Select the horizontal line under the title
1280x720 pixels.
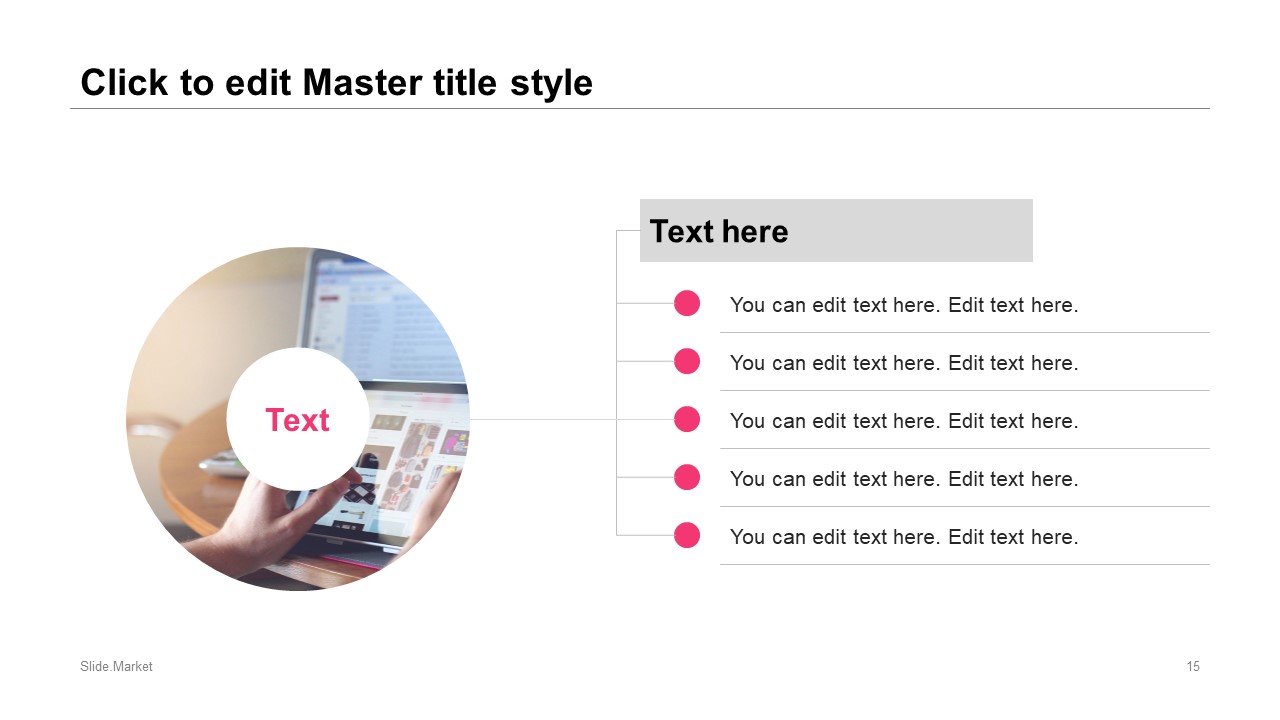click(640, 108)
